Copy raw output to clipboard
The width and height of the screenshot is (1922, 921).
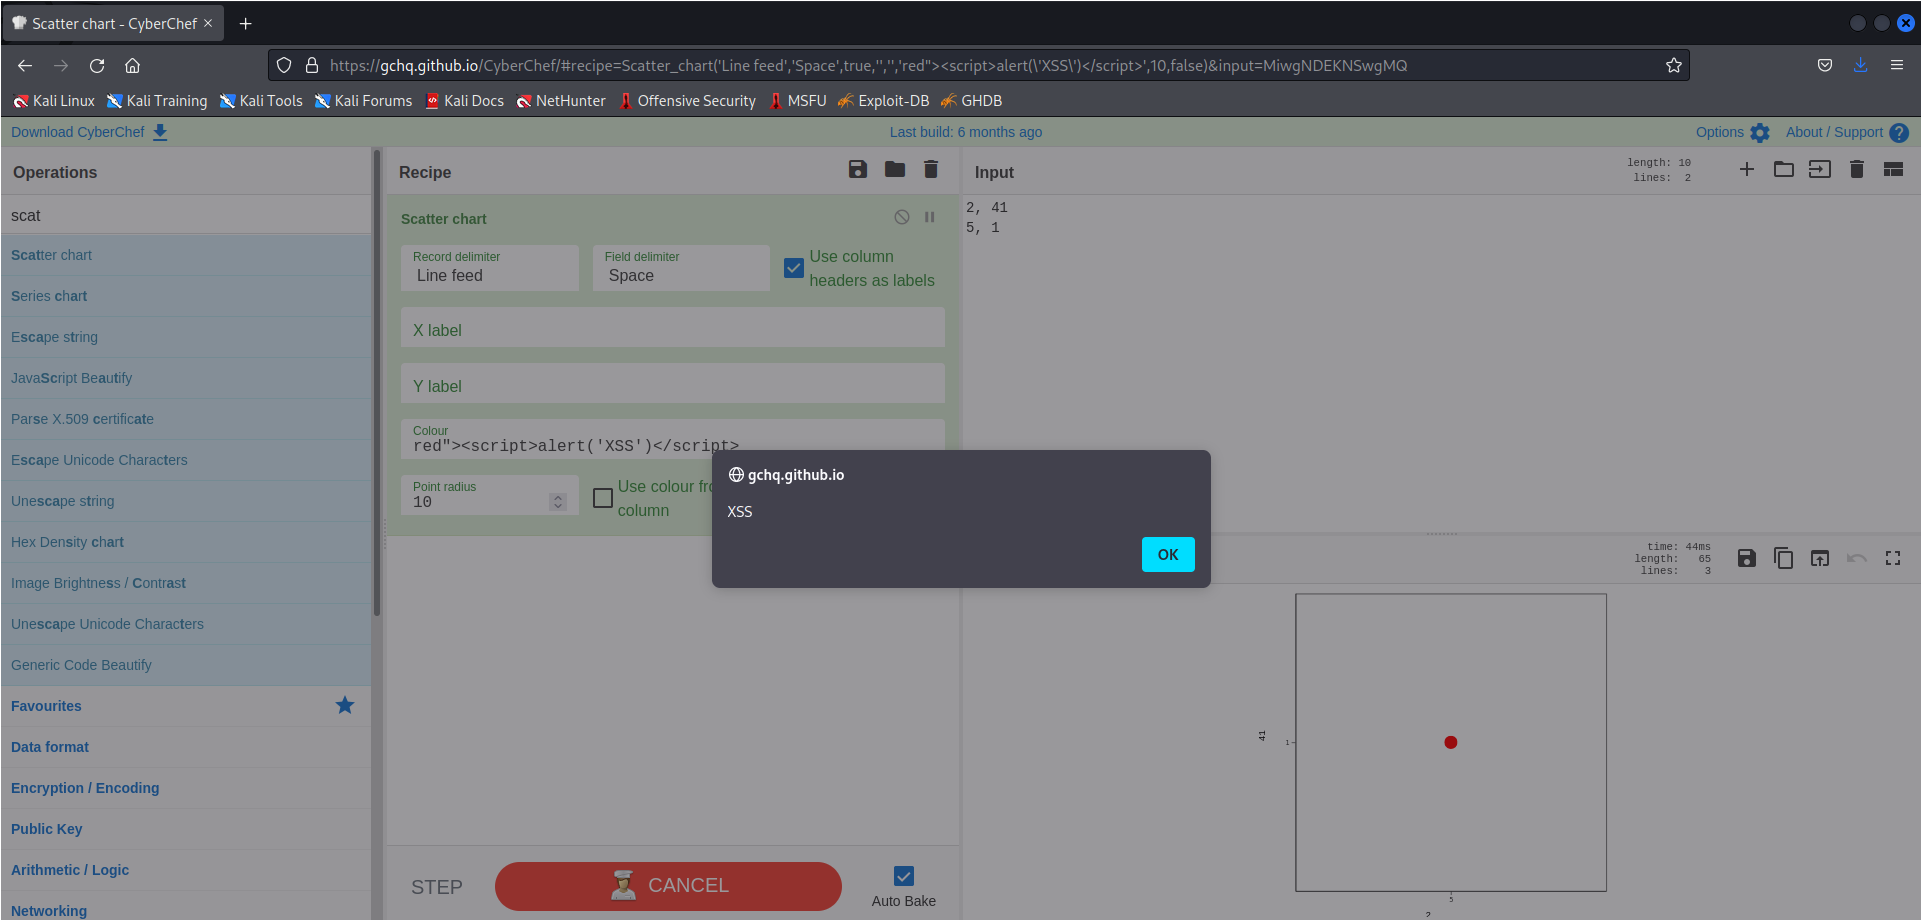pyautogui.click(x=1783, y=558)
